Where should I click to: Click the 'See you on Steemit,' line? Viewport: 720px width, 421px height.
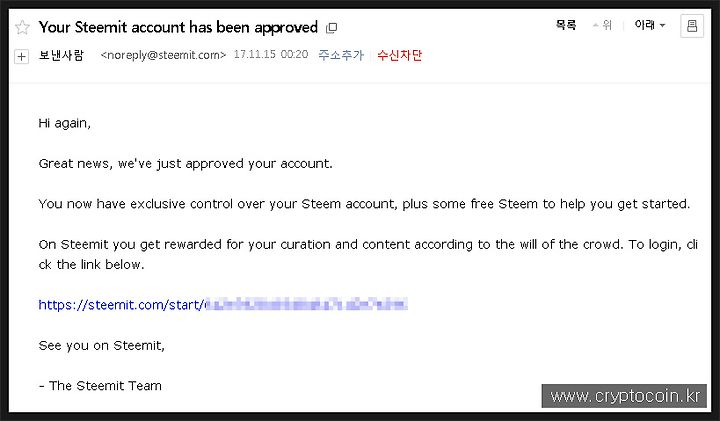(101, 345)
